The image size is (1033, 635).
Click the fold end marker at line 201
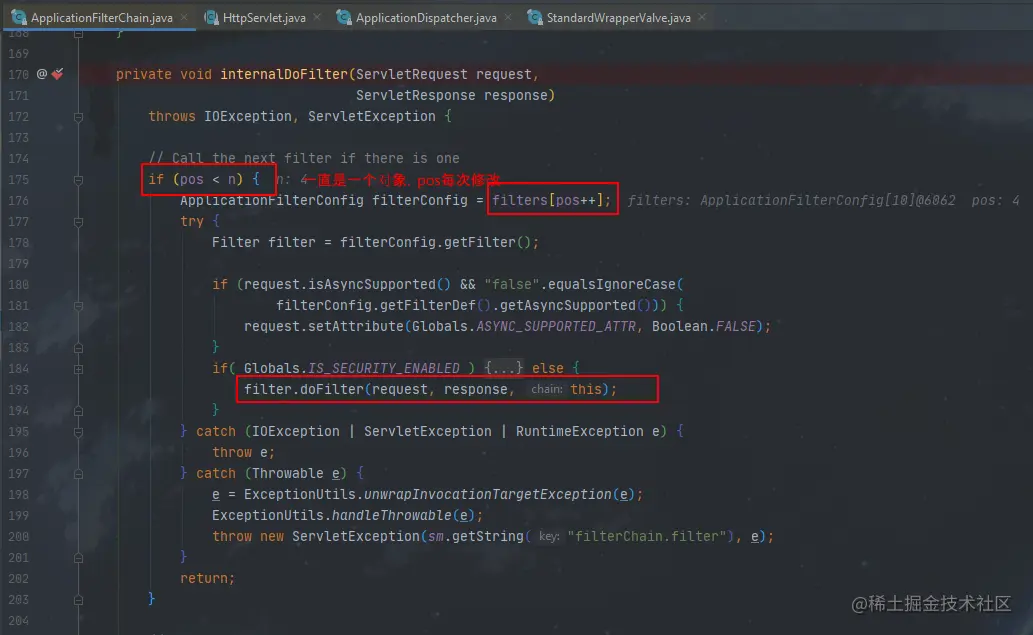[78, 557]
